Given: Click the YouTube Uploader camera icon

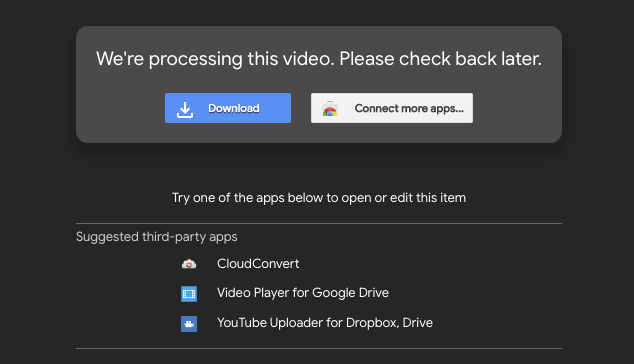Looking at the screenshot, I should [189, 324].
